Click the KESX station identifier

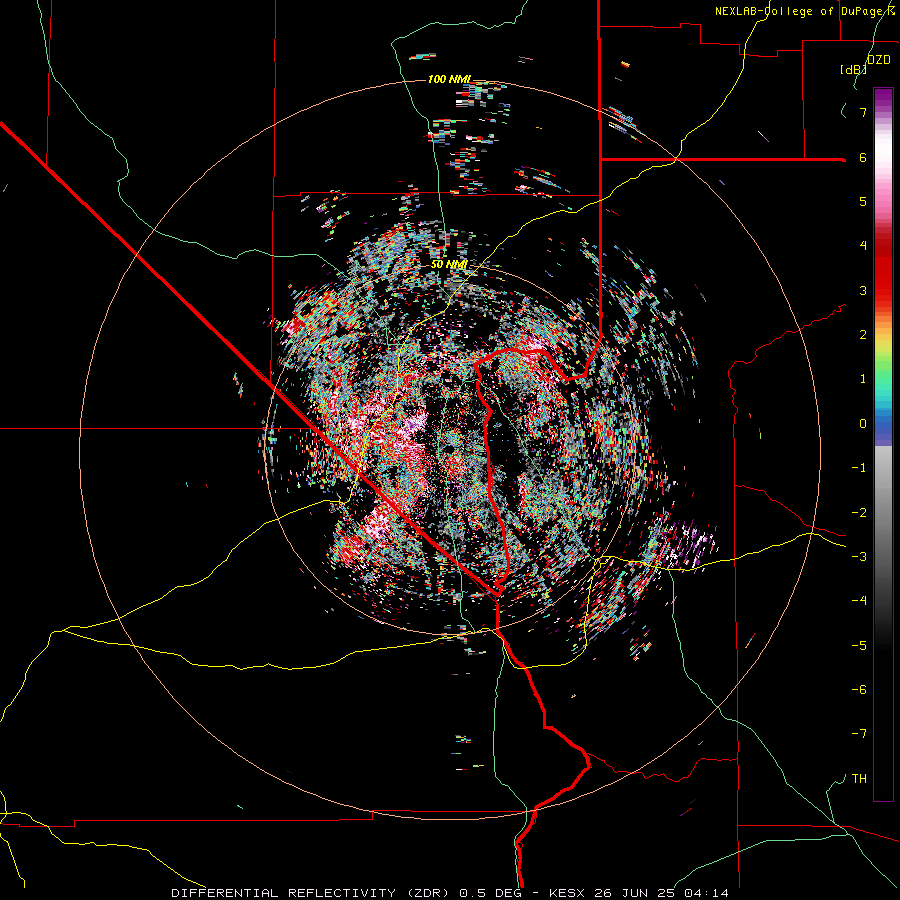coord(566,893)
